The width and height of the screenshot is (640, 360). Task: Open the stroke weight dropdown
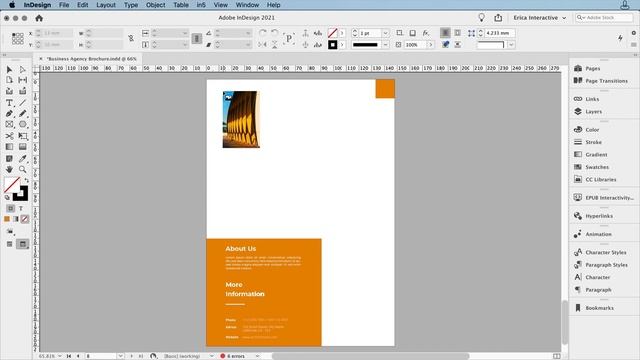(385, 33)
